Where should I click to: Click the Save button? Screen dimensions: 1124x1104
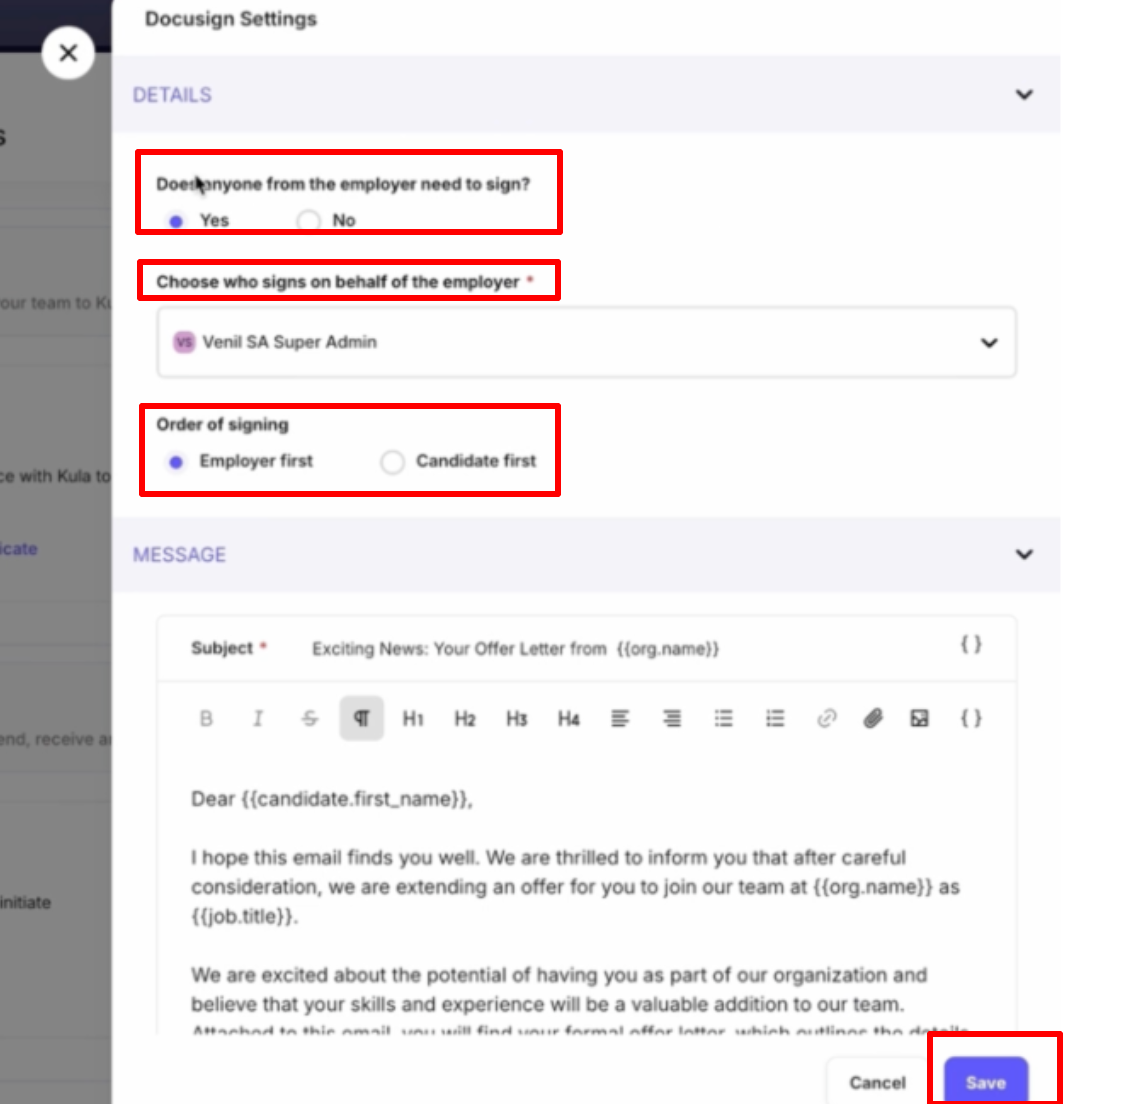986,1082
